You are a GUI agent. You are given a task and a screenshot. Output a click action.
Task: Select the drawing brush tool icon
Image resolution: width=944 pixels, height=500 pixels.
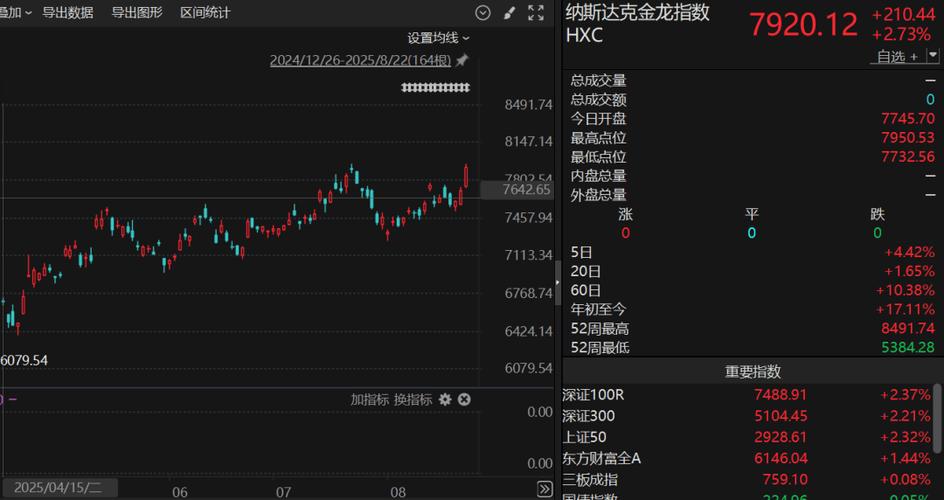tap(509, 13)
